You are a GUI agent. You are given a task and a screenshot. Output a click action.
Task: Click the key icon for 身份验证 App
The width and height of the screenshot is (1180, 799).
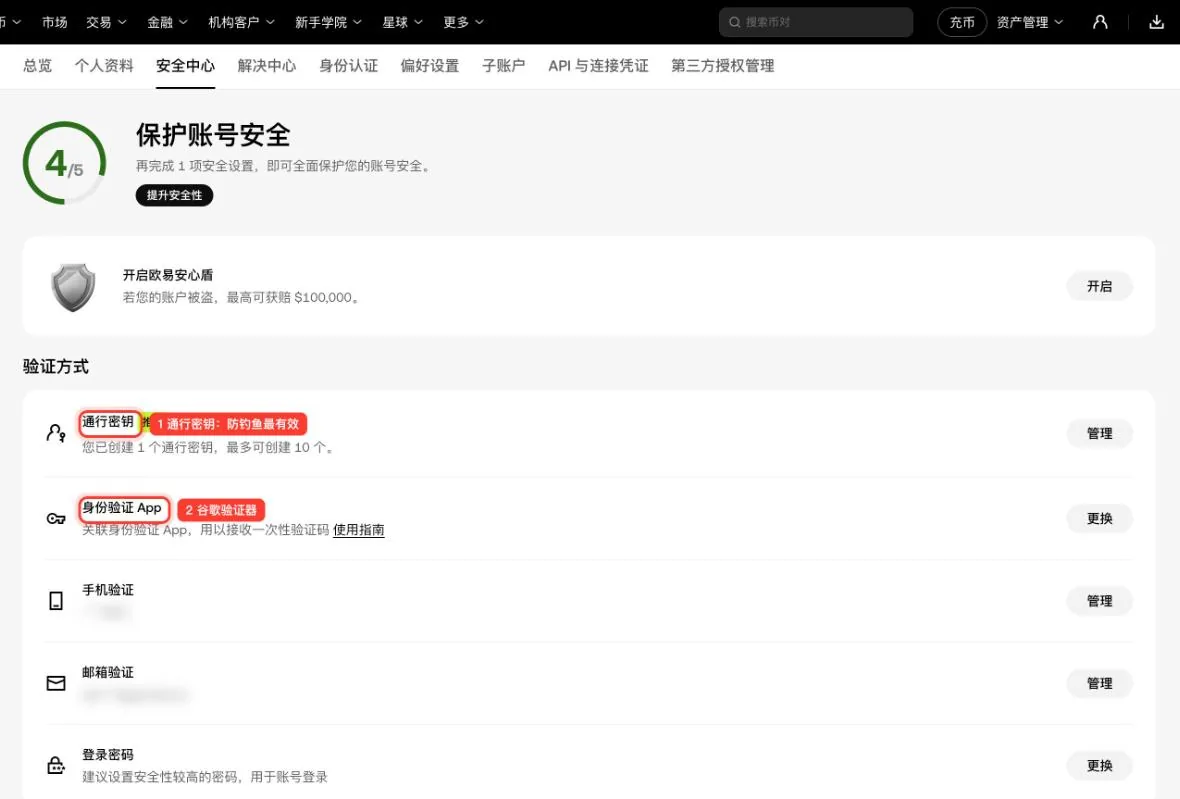pos(56,518)
